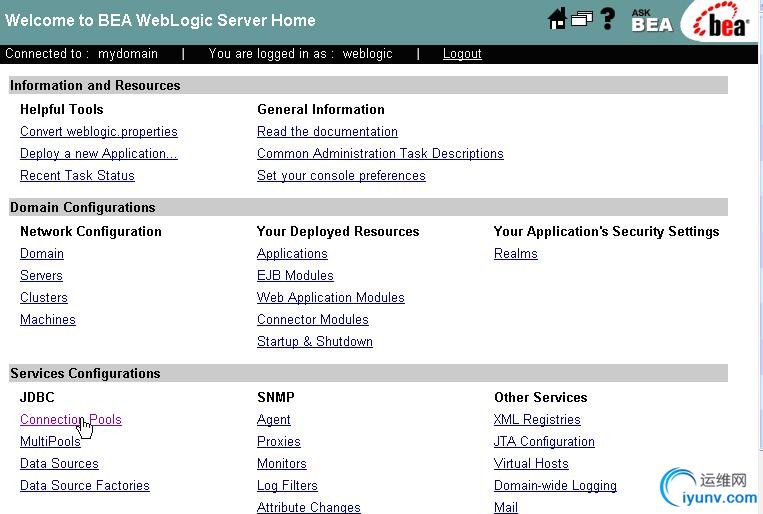Select Connector Modules link

[312, 319]
